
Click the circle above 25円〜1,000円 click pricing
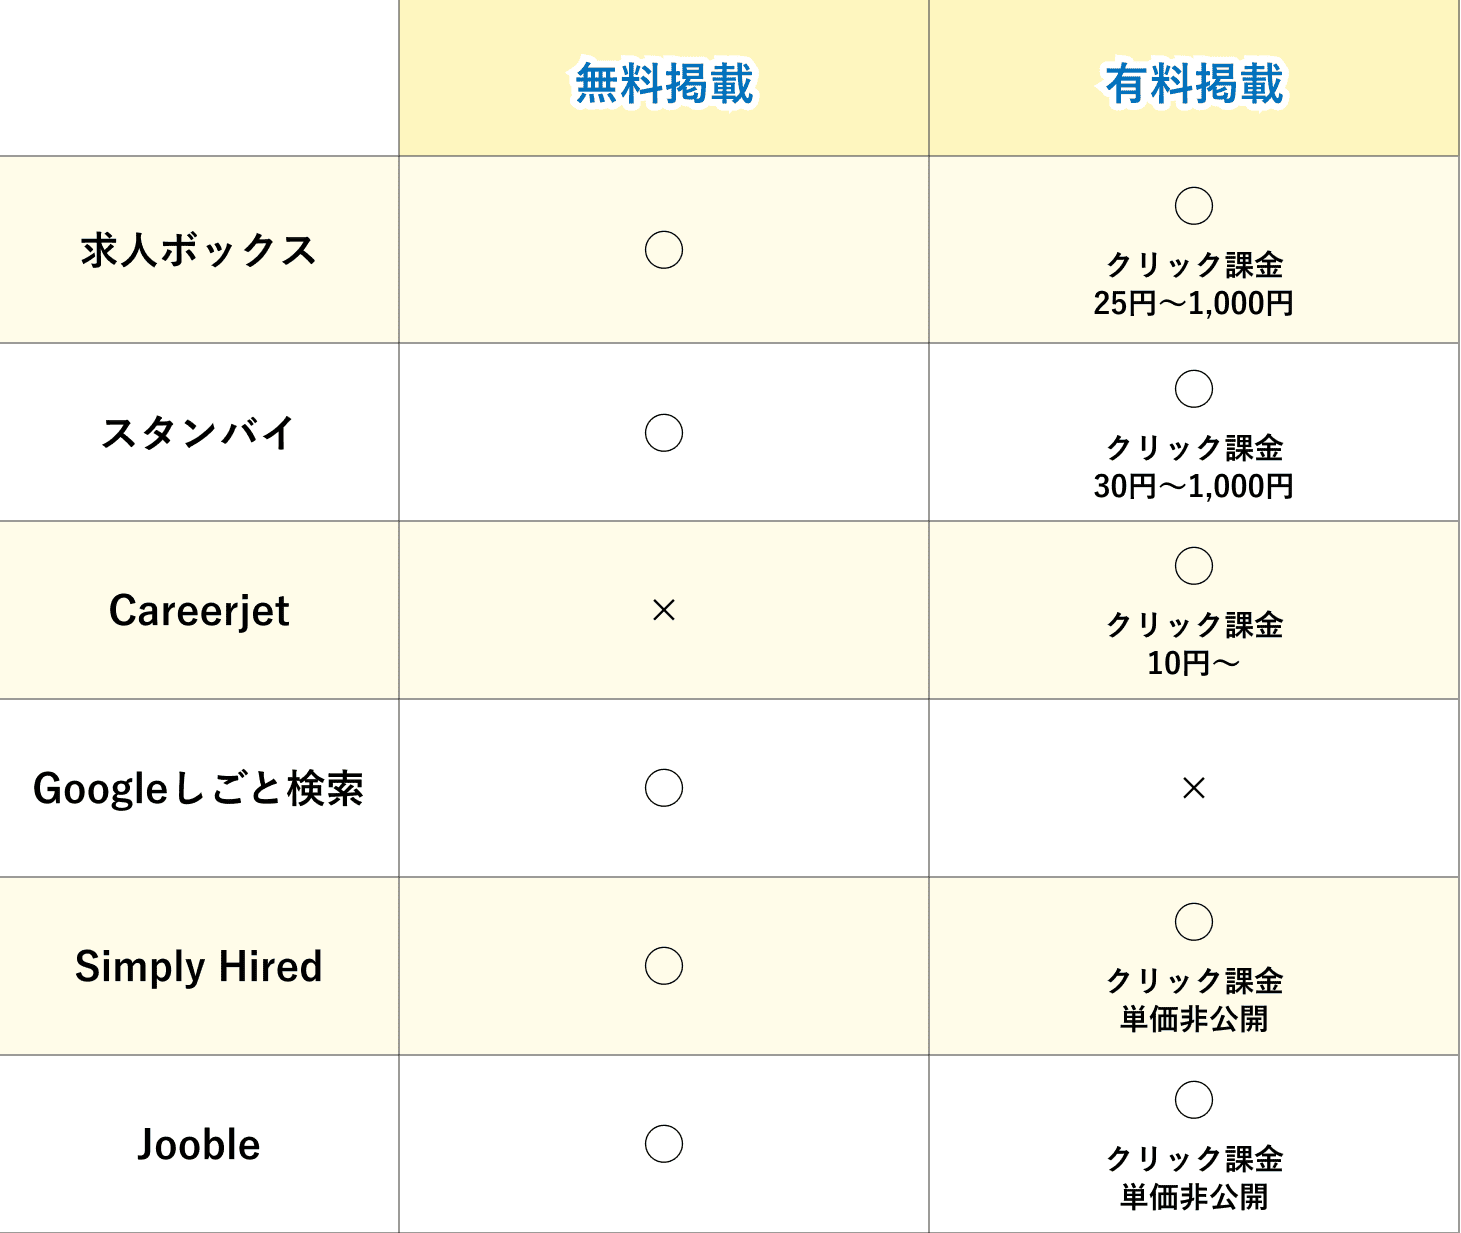(x=1194, y=206)
